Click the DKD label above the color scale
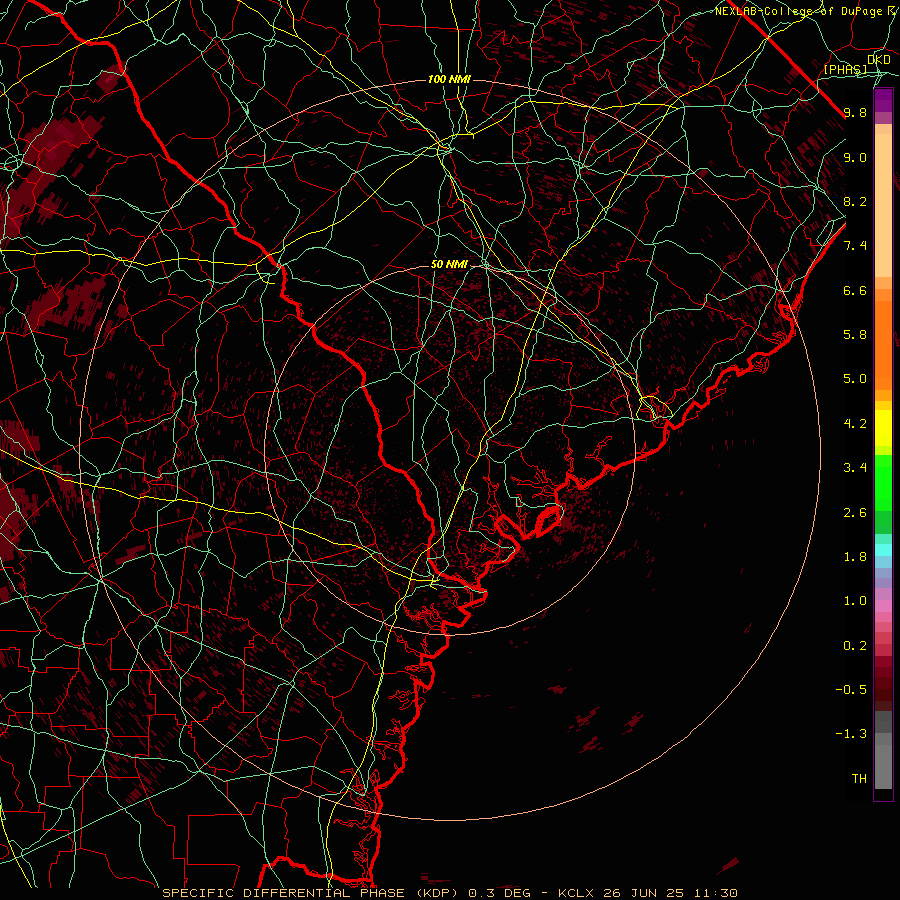The width and height of the screenshot is (900, 900). [879, 59]
